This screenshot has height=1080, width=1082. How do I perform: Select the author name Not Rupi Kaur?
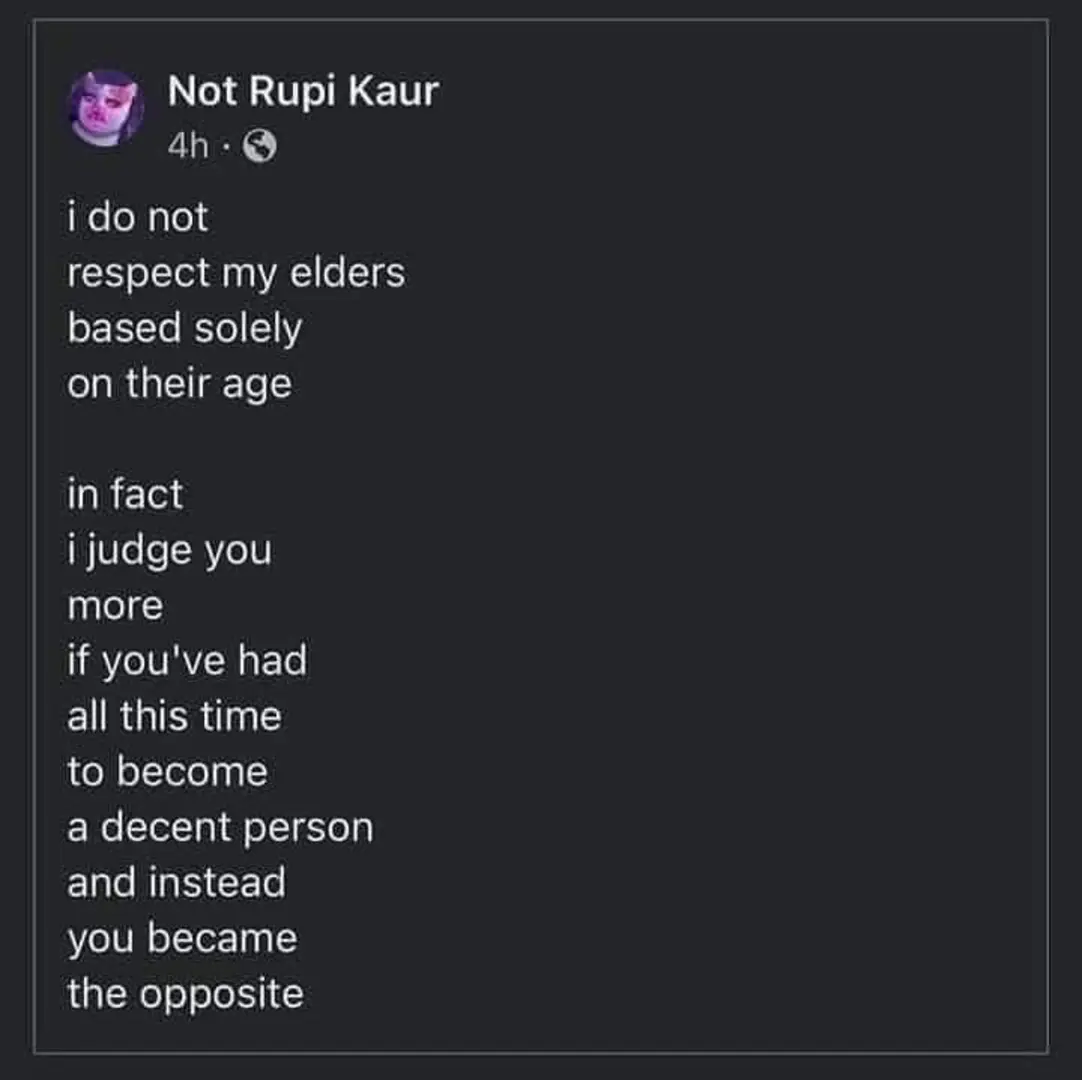[x=303, y=90]
